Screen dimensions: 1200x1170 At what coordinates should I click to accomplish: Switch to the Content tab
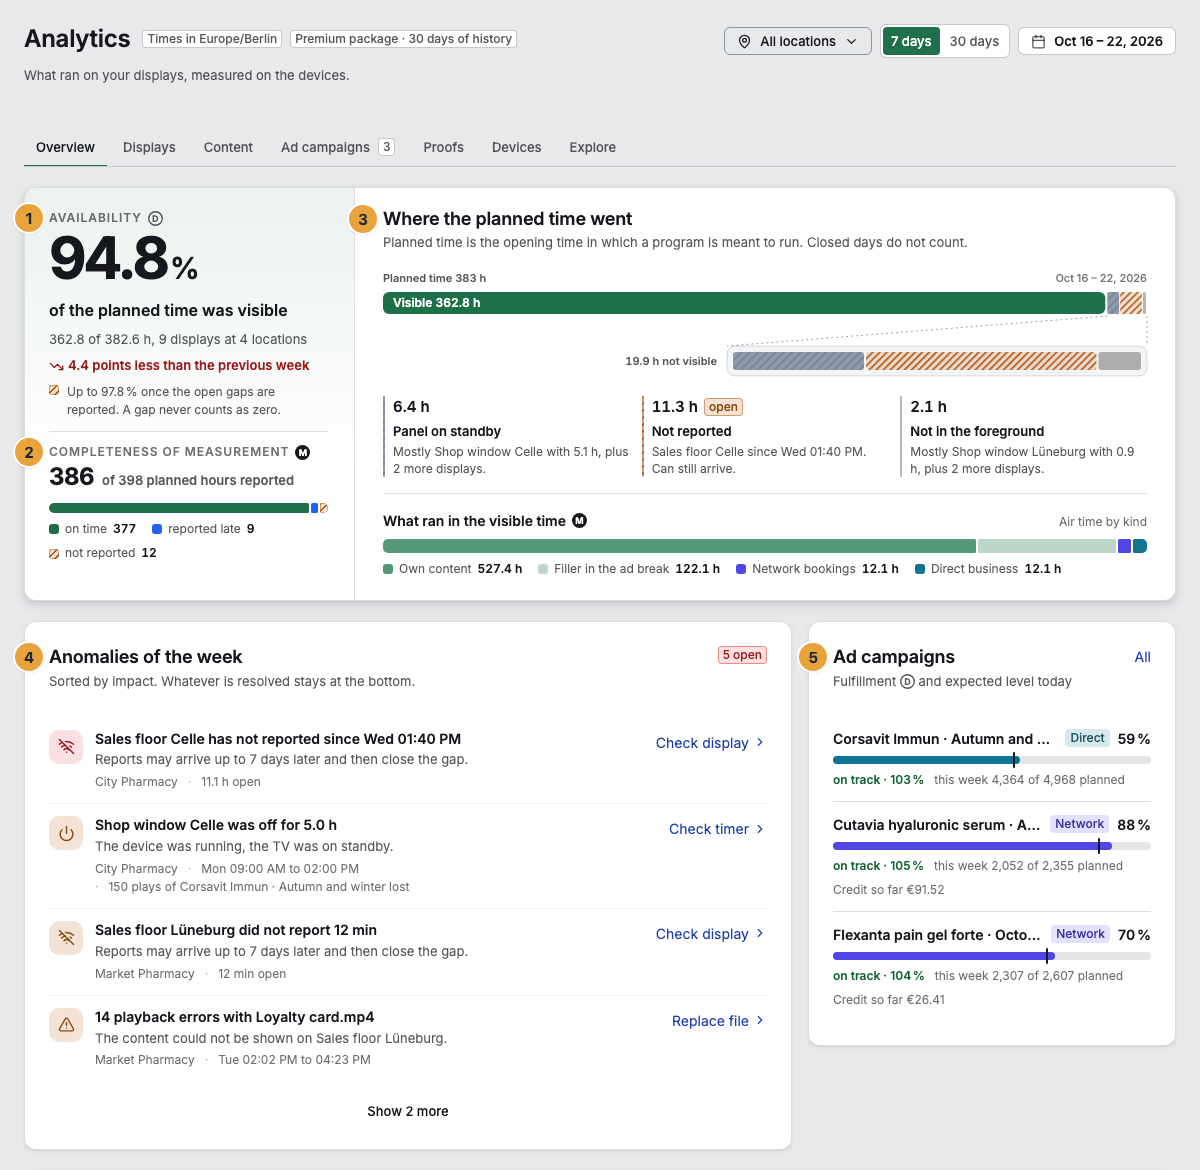(228, 147)
